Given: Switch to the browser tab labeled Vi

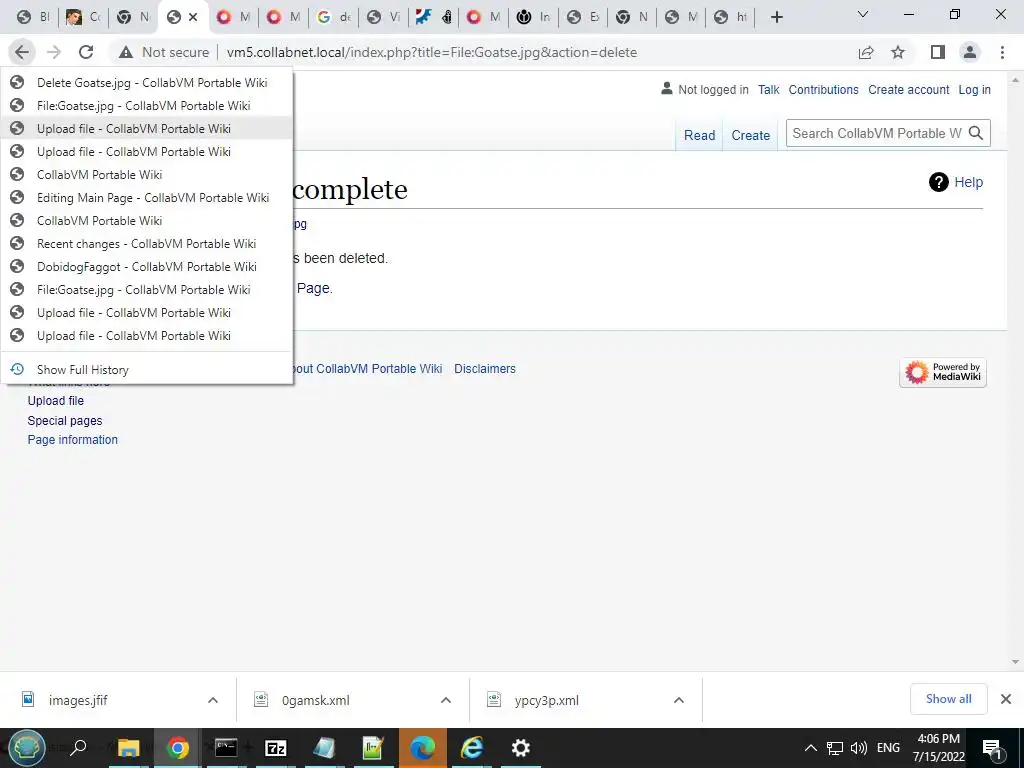Looking at the screenshot, I should (384, 17).
